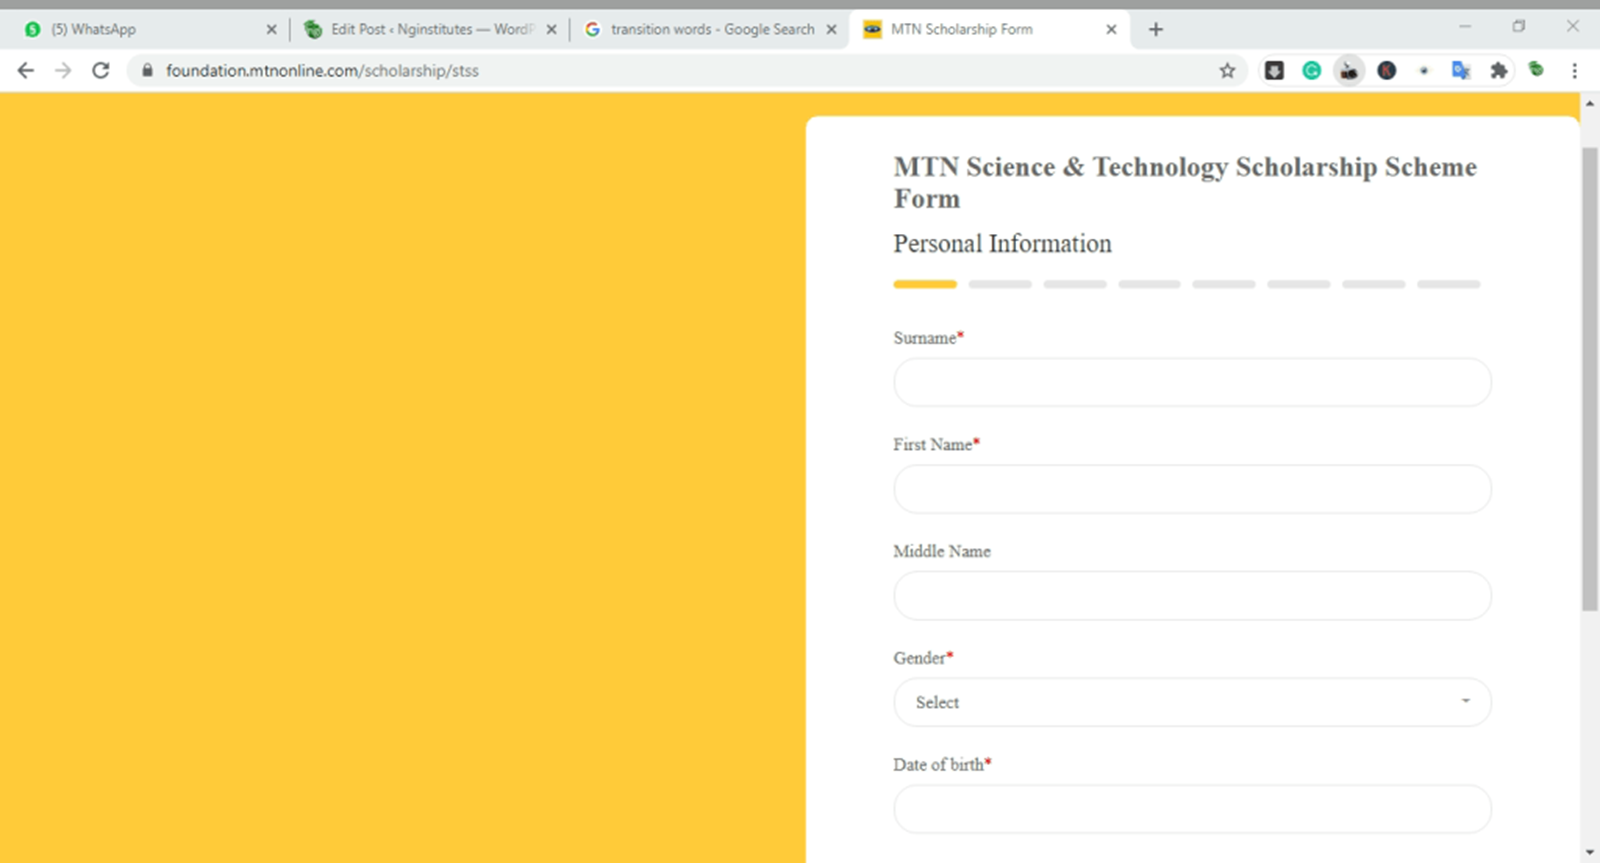Open a new tab with the plus button
Image resolution: width=1600 pixels, height=863 pixels.
click(x=1156, y=29)
